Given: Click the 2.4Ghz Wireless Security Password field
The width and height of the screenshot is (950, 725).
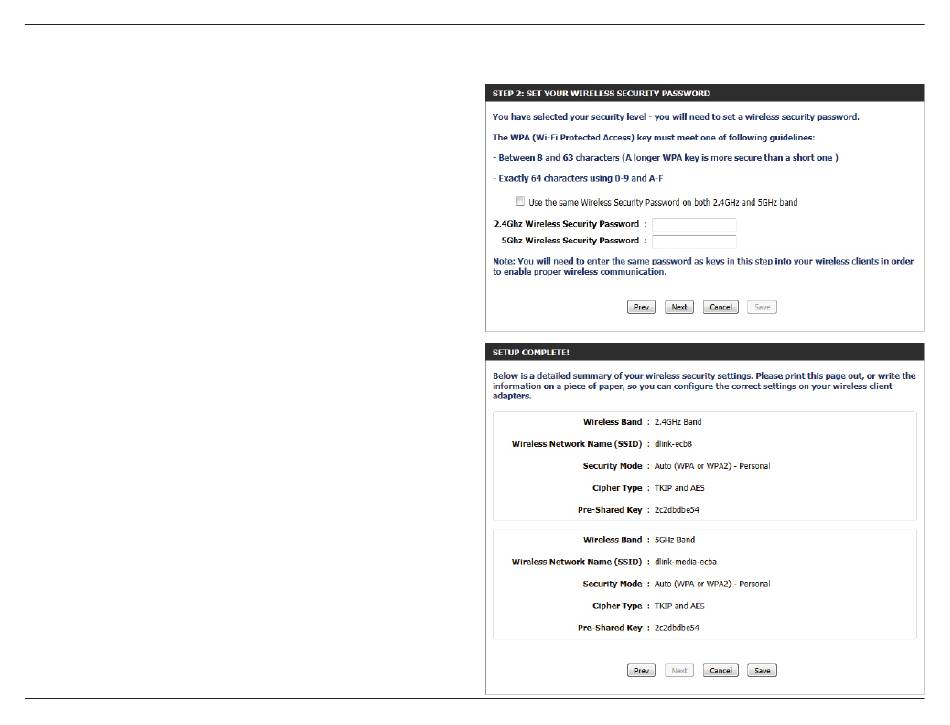Looking at the screenshot, I should [694, 225].
